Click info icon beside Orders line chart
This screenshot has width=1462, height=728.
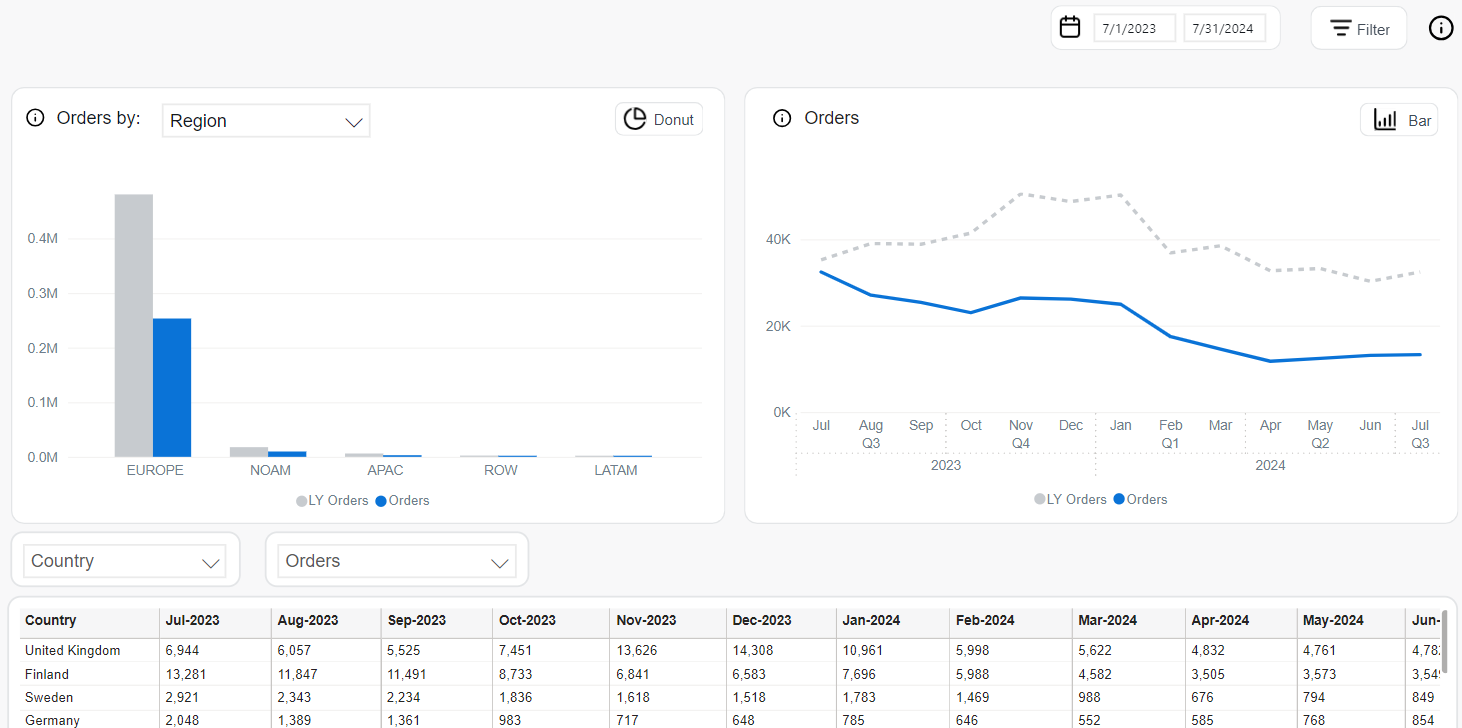pyautogui.click(x=782, y=118)
